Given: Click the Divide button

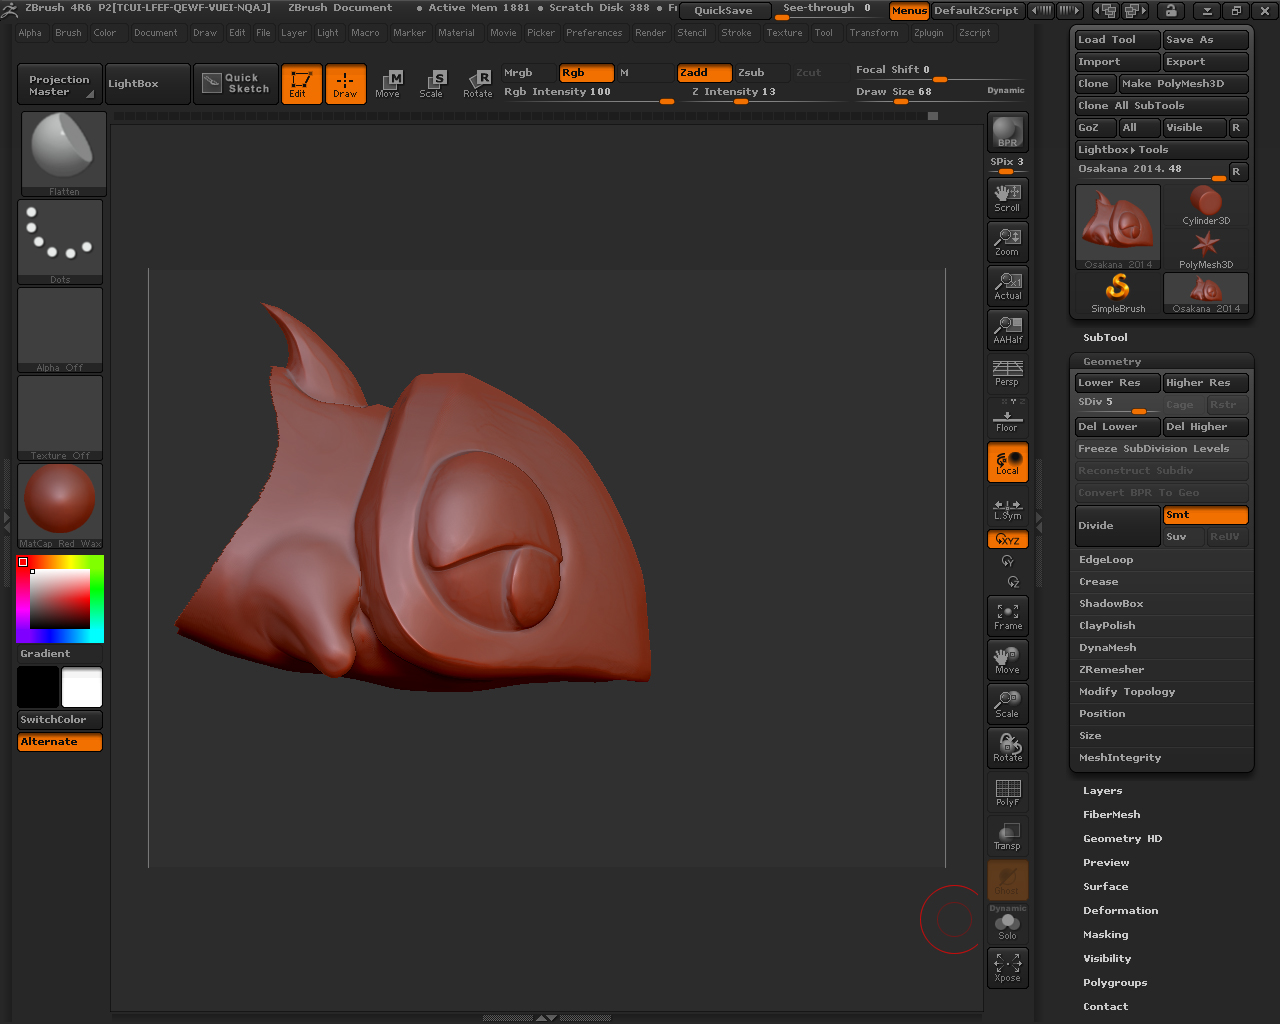Looking at the screenshot, I should click(1118, 525).
